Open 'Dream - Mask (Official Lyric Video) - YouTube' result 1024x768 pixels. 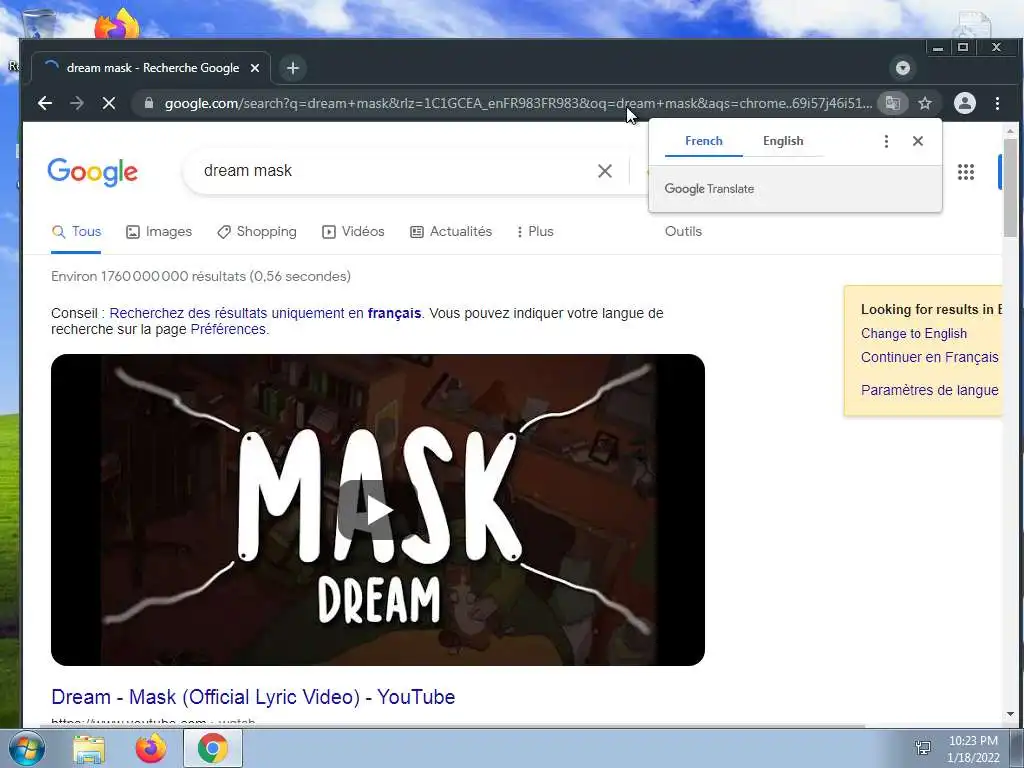pos(253,697)
